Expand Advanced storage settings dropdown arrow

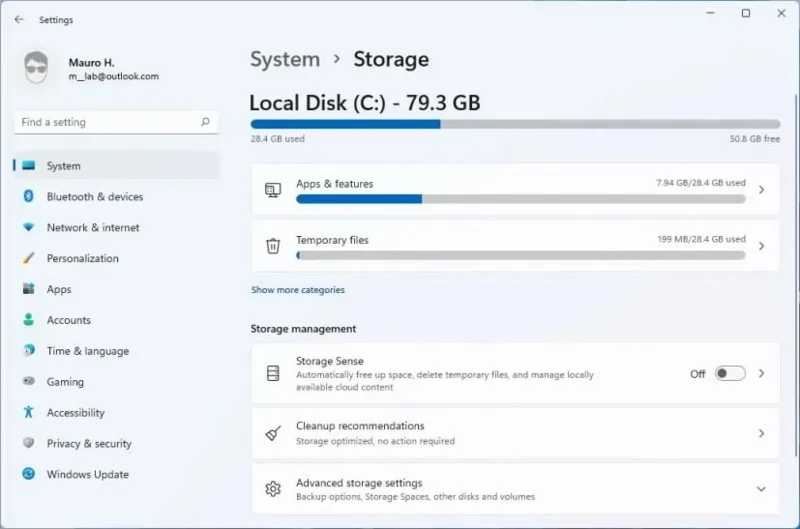pyautogui.click(x=761, y=489)
